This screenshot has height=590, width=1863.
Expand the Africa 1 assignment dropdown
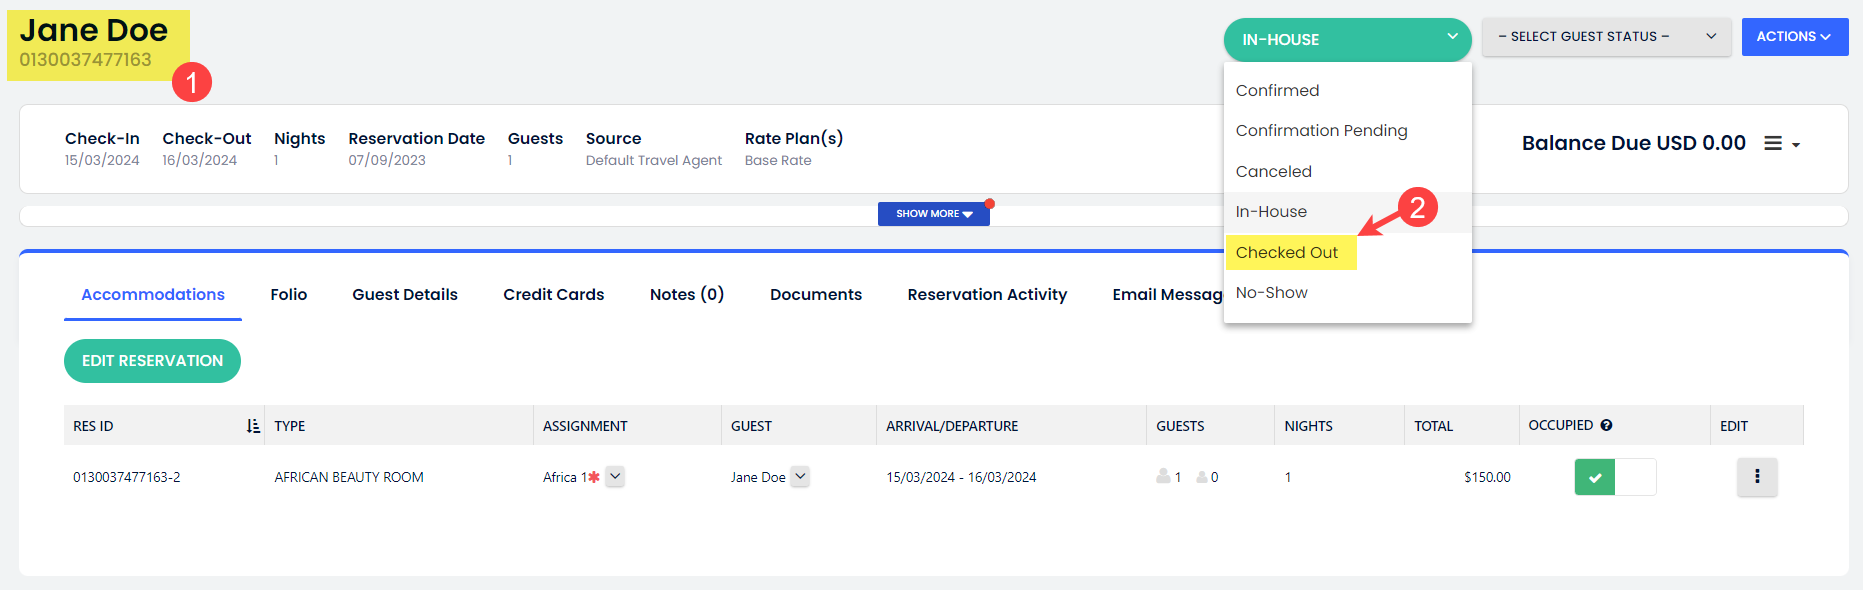click(x=615, y=477)
